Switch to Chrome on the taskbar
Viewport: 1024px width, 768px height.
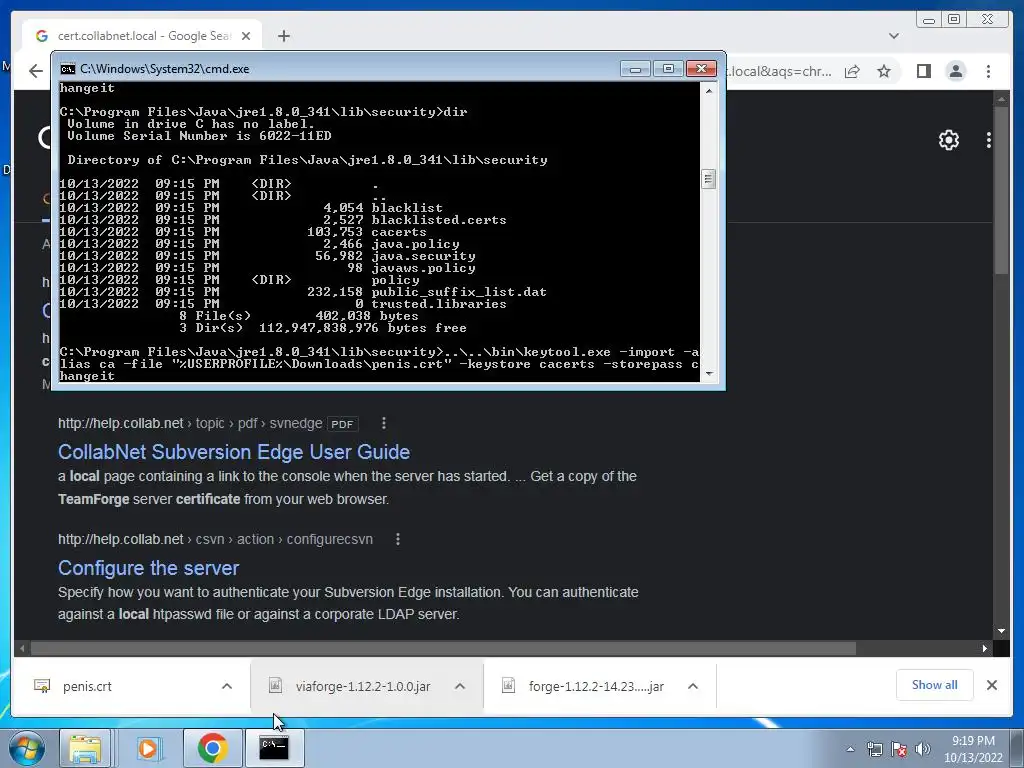212,748
